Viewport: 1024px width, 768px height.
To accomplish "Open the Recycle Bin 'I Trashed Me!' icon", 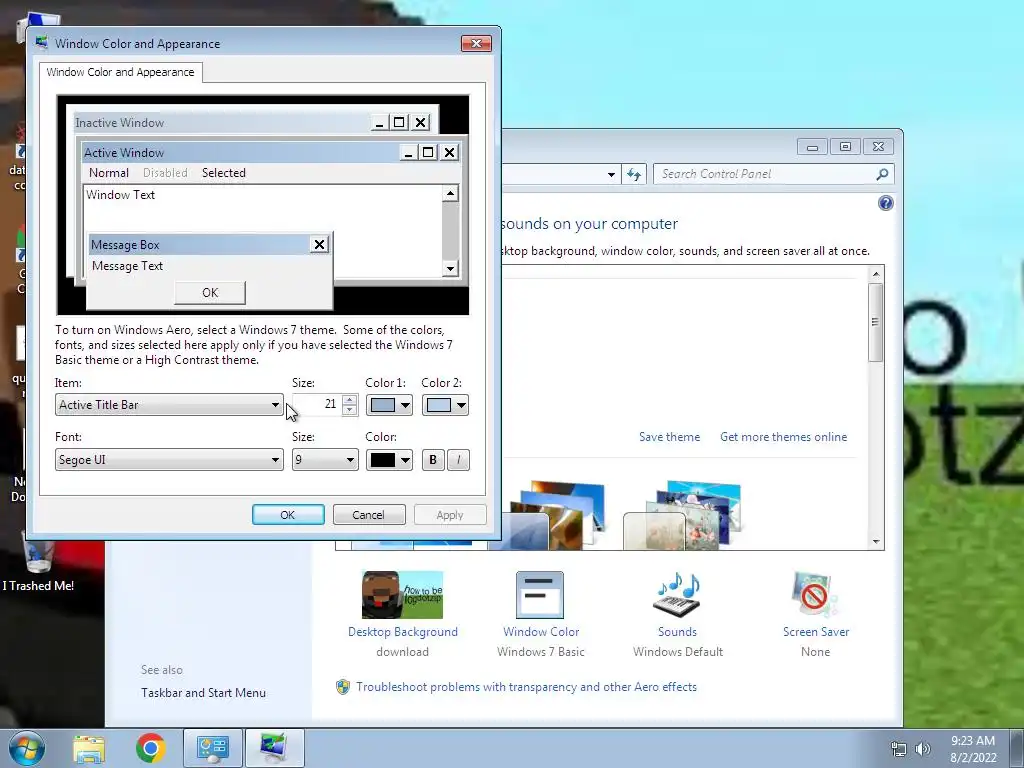I will (38, 562).
